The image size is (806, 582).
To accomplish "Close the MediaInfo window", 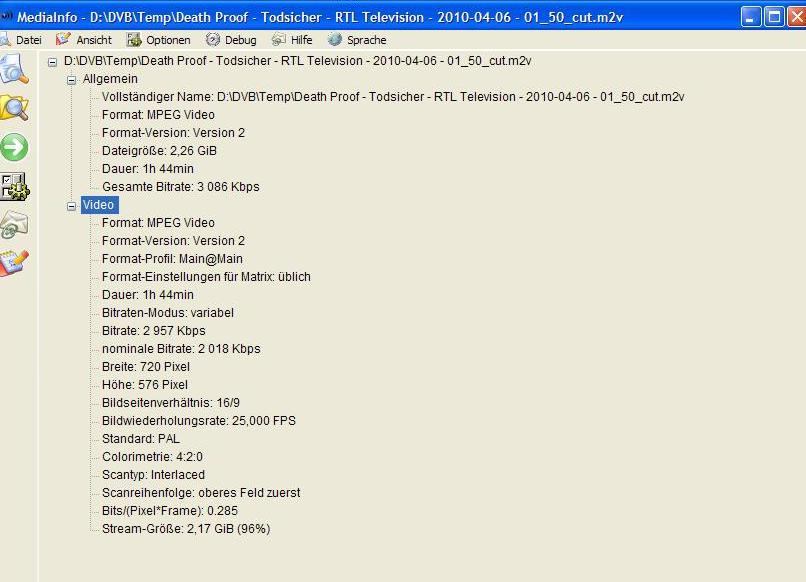I will (797, 16).
